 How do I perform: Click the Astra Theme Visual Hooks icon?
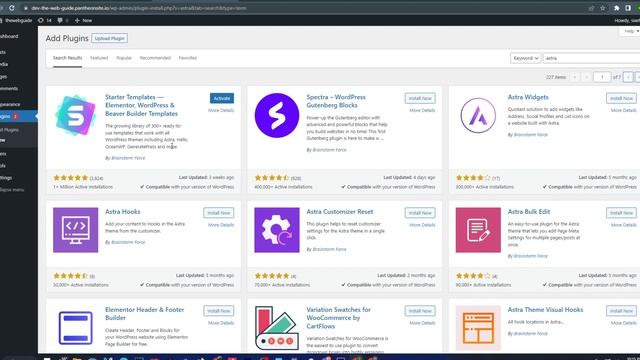[x=478, y=328]
